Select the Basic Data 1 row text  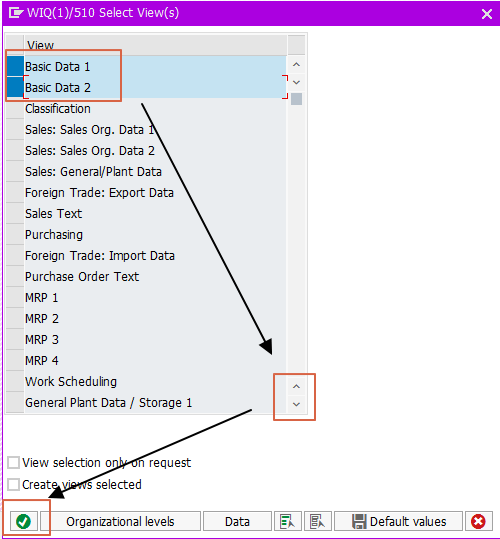coord(57,66)
